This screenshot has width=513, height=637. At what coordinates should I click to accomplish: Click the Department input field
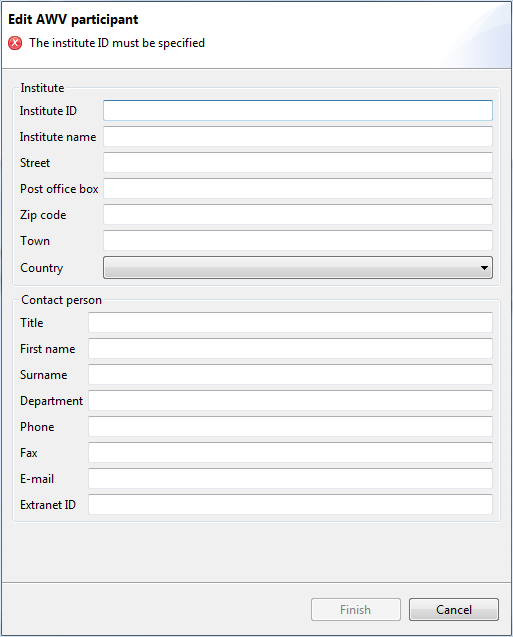[290, 401]
